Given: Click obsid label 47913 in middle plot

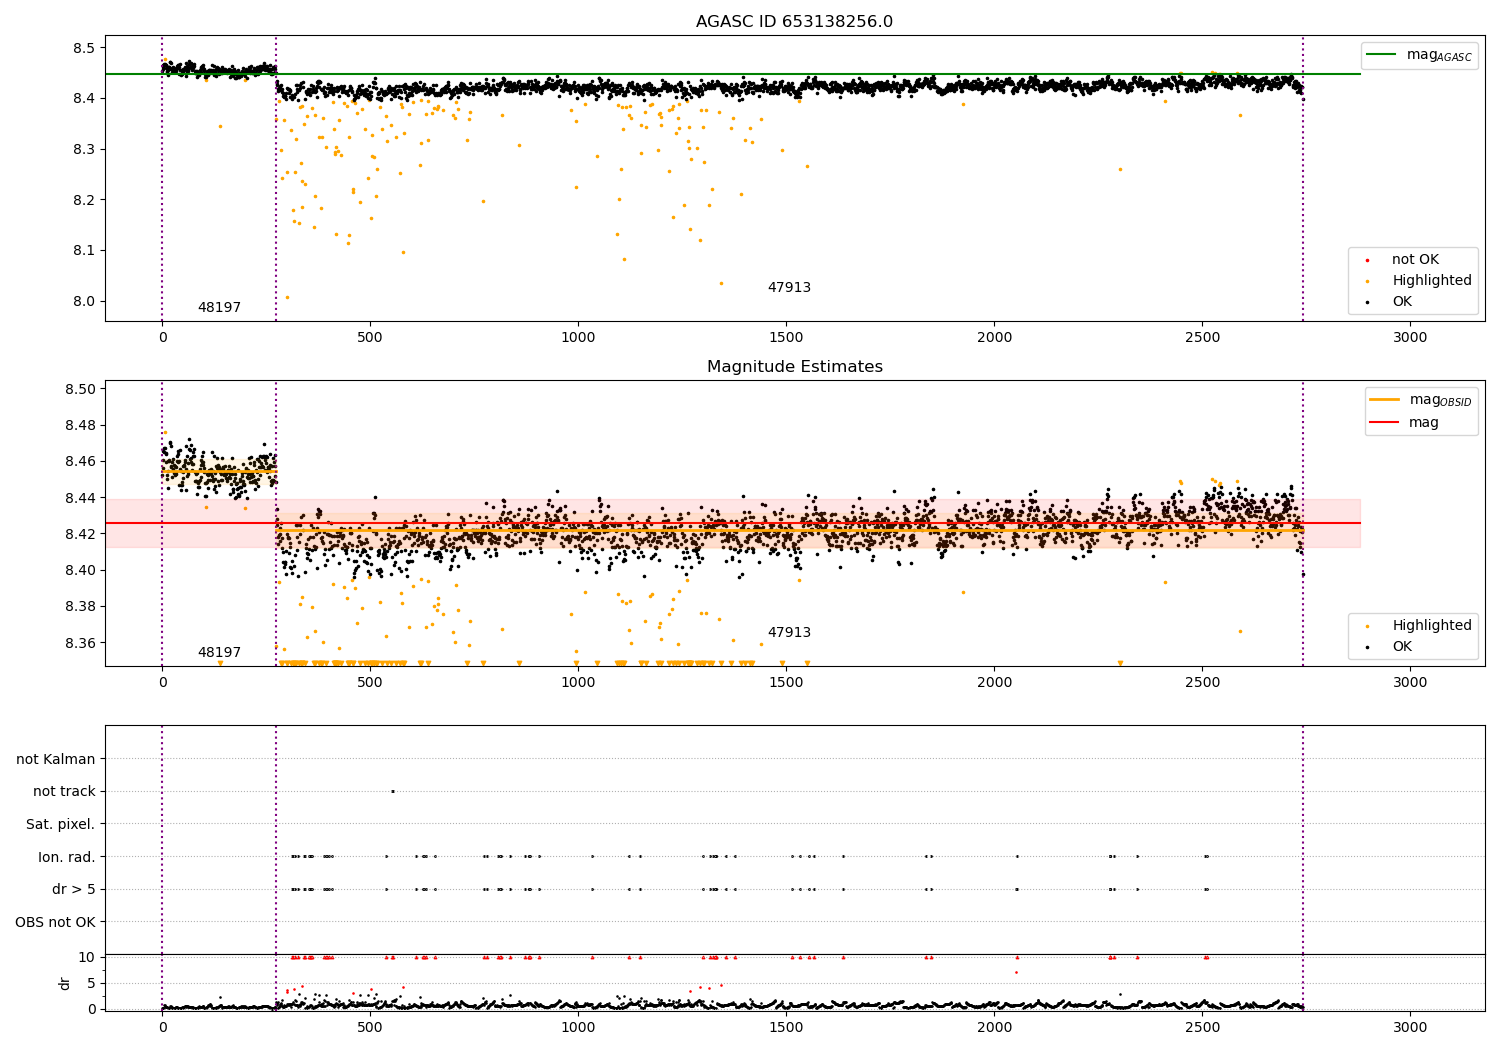Looking at the screenshot, I should (789, 633).
